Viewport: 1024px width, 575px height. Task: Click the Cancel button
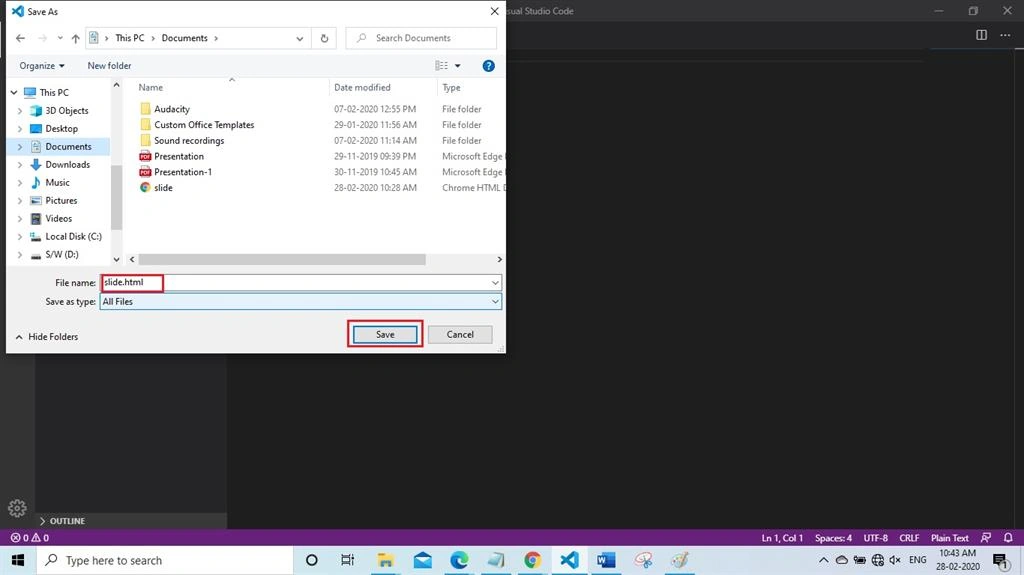pyautogui.click(x=460, y=334)
